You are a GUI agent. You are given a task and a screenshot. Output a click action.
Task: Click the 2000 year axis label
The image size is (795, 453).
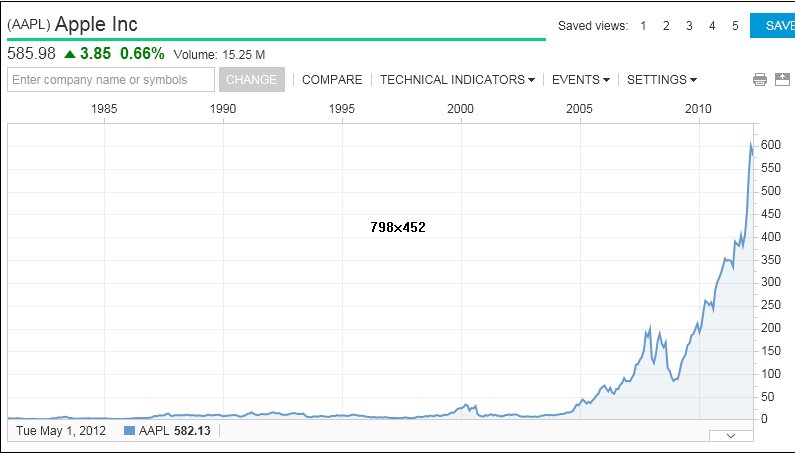click(x=460, y=109)
